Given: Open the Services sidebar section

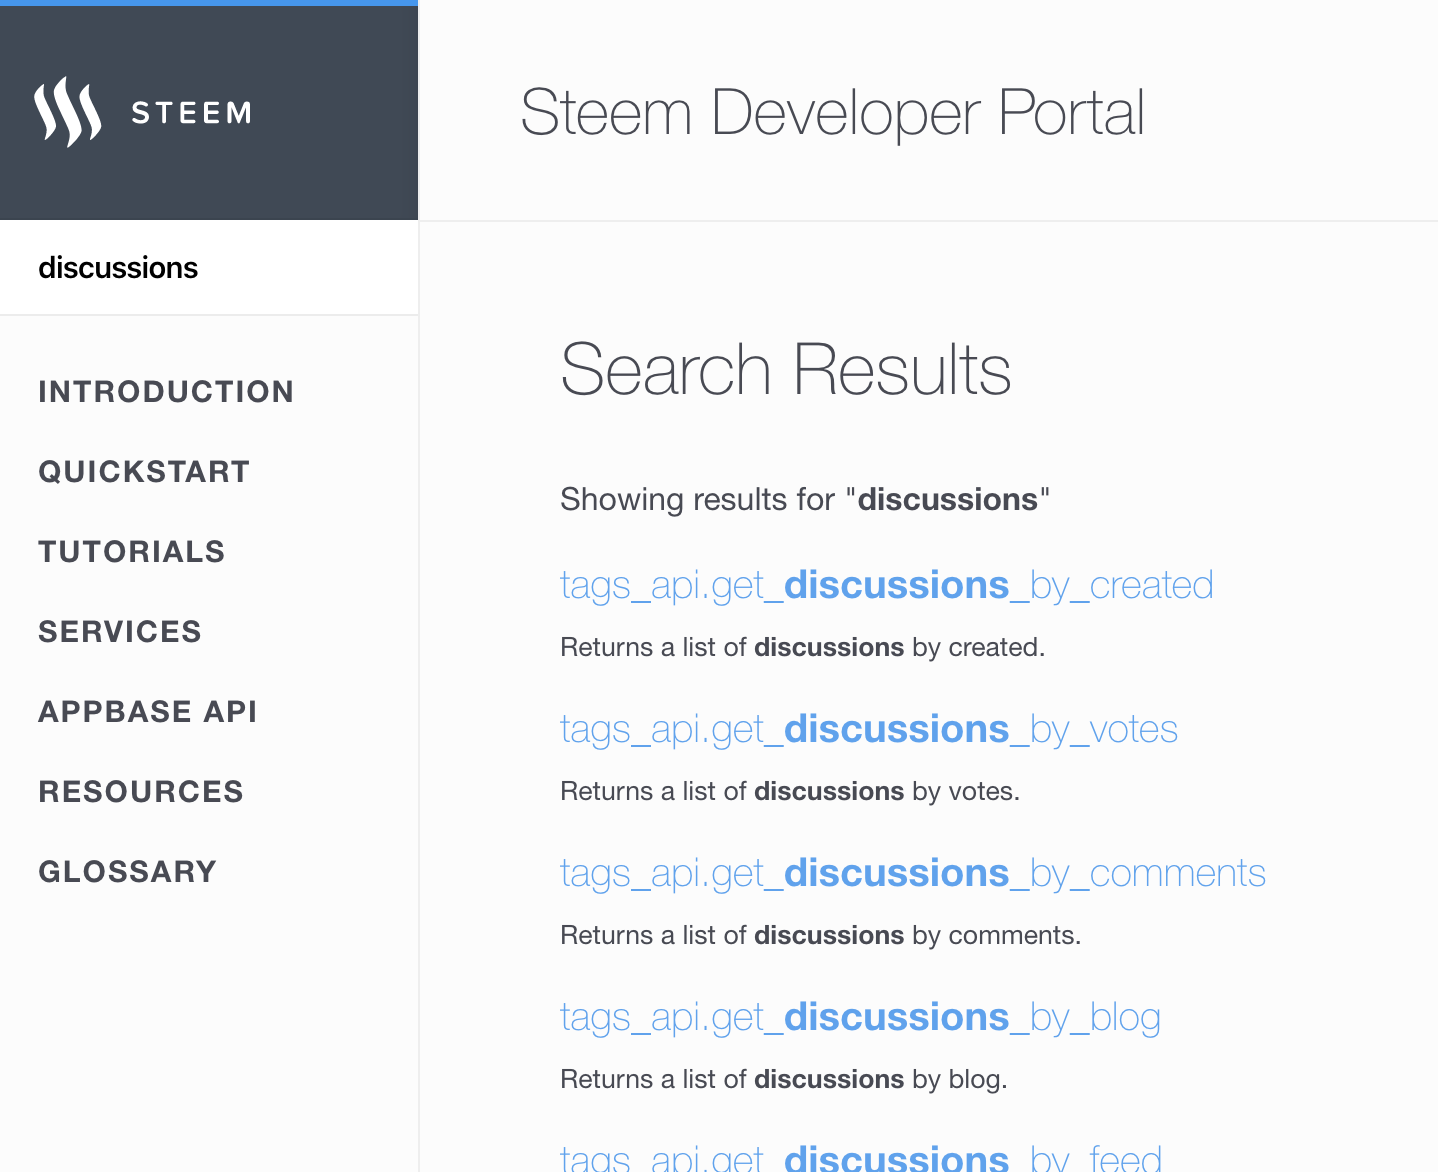Looking at the screenshot, I should point(120,632).
